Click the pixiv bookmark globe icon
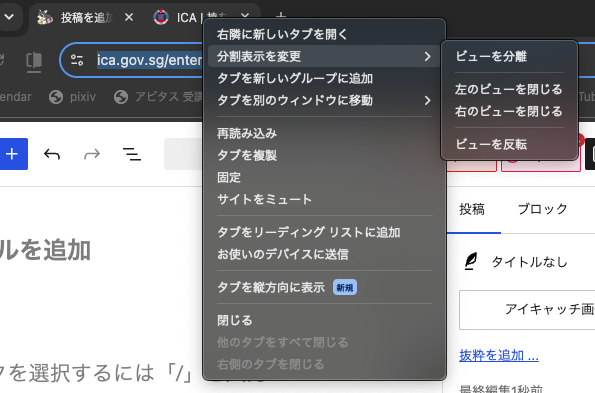This screenshot has height=393, width=595. tap(56, 97)
